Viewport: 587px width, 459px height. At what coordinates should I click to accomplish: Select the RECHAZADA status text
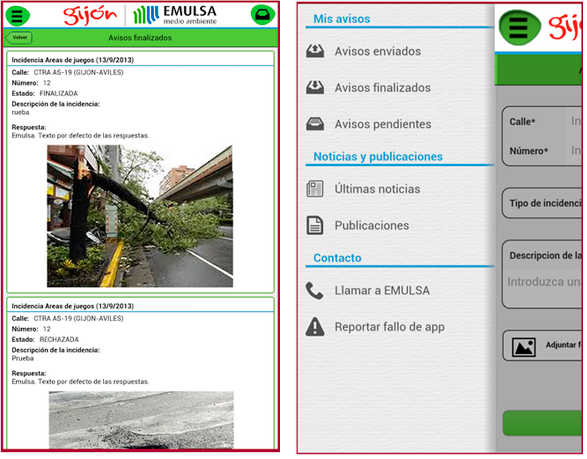tap(59, 340)
